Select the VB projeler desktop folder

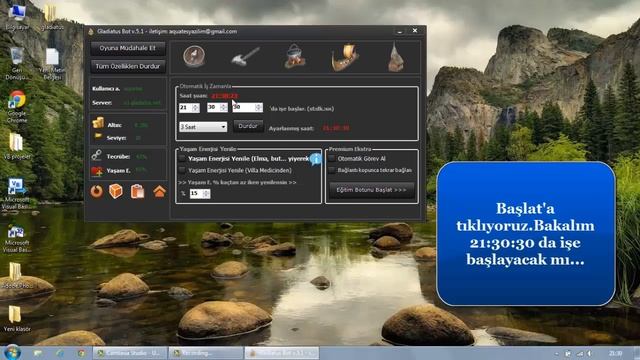point(17,147)
